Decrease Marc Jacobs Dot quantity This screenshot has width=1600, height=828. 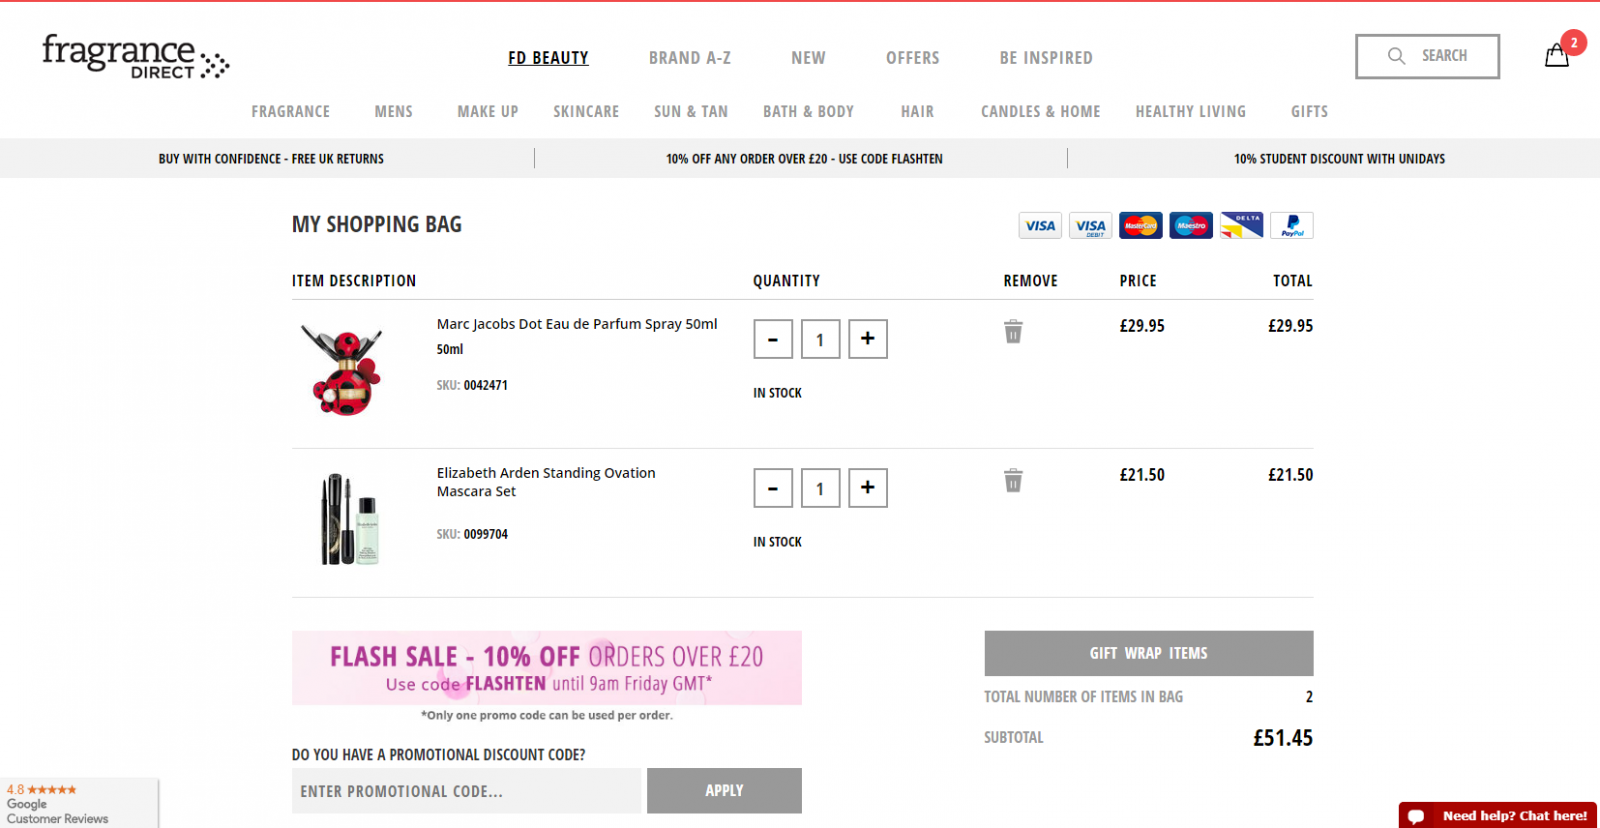(x=773, y=339)
